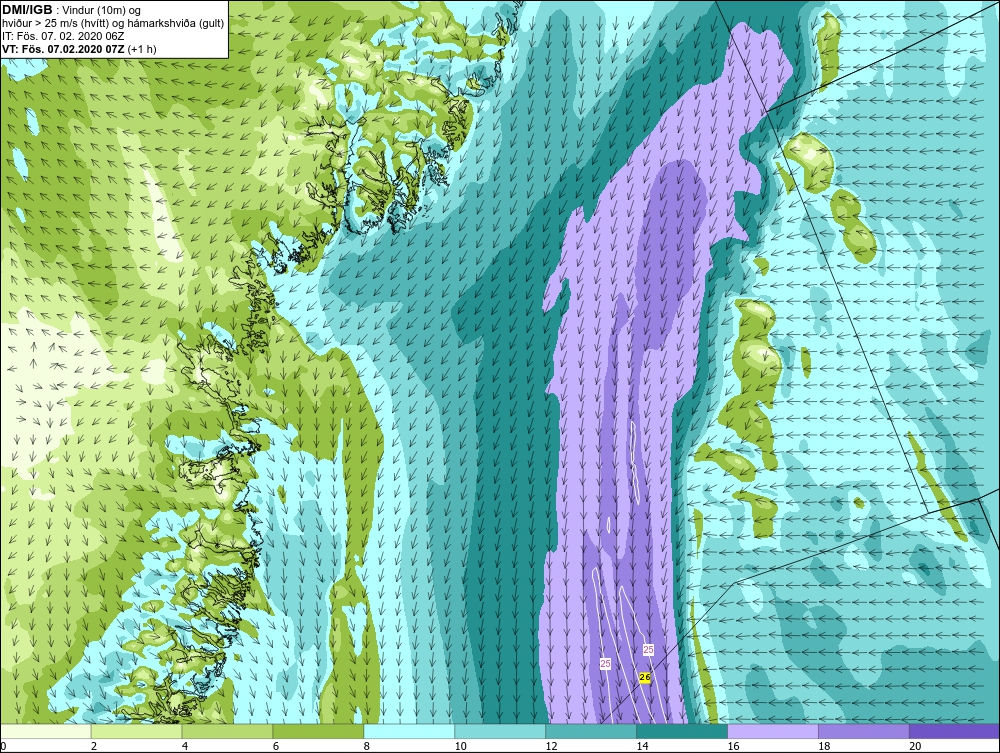
Task: Click the legend scale number 20
Action: [915, 746]
